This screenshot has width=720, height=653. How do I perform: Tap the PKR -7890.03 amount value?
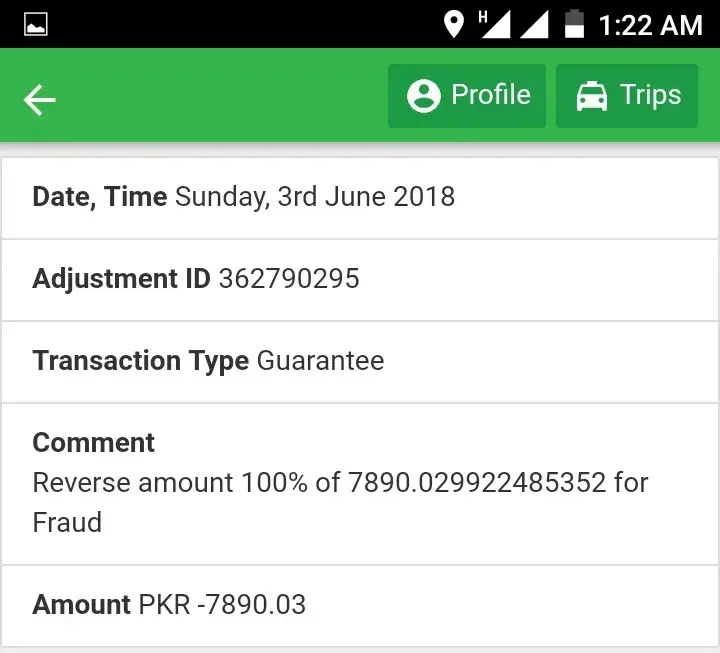coord(222,605)
